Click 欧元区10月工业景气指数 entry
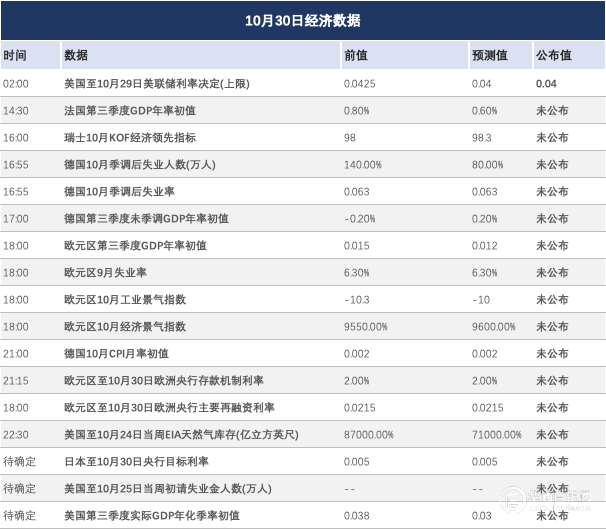Viewport: 606px width, 529px height. (124, 299)
